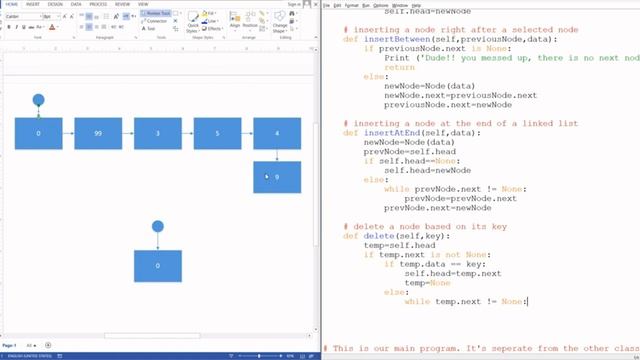Expand the Font group dialog launcher
Screen dimensions: 640x360
tap(74, 38)
